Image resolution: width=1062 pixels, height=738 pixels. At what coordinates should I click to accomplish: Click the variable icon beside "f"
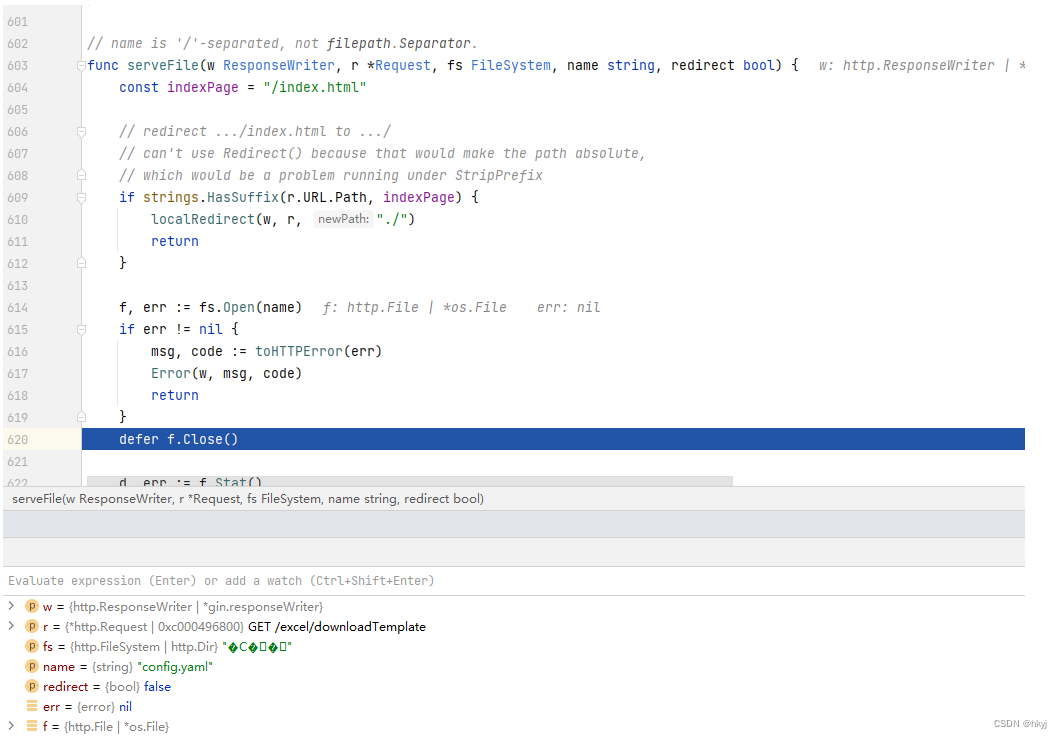tap(31, 726)
